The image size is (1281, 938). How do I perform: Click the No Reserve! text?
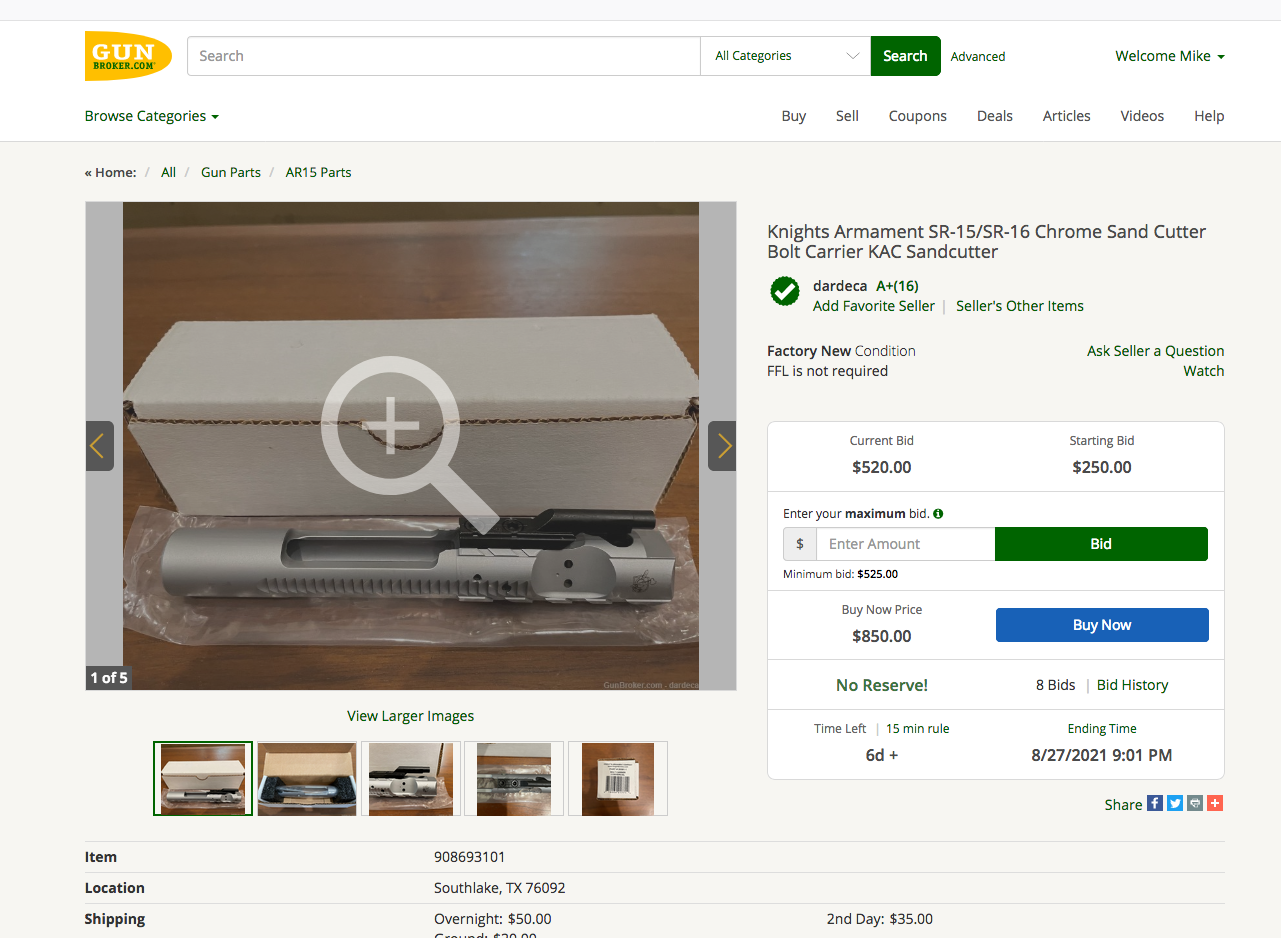(882, 685)
